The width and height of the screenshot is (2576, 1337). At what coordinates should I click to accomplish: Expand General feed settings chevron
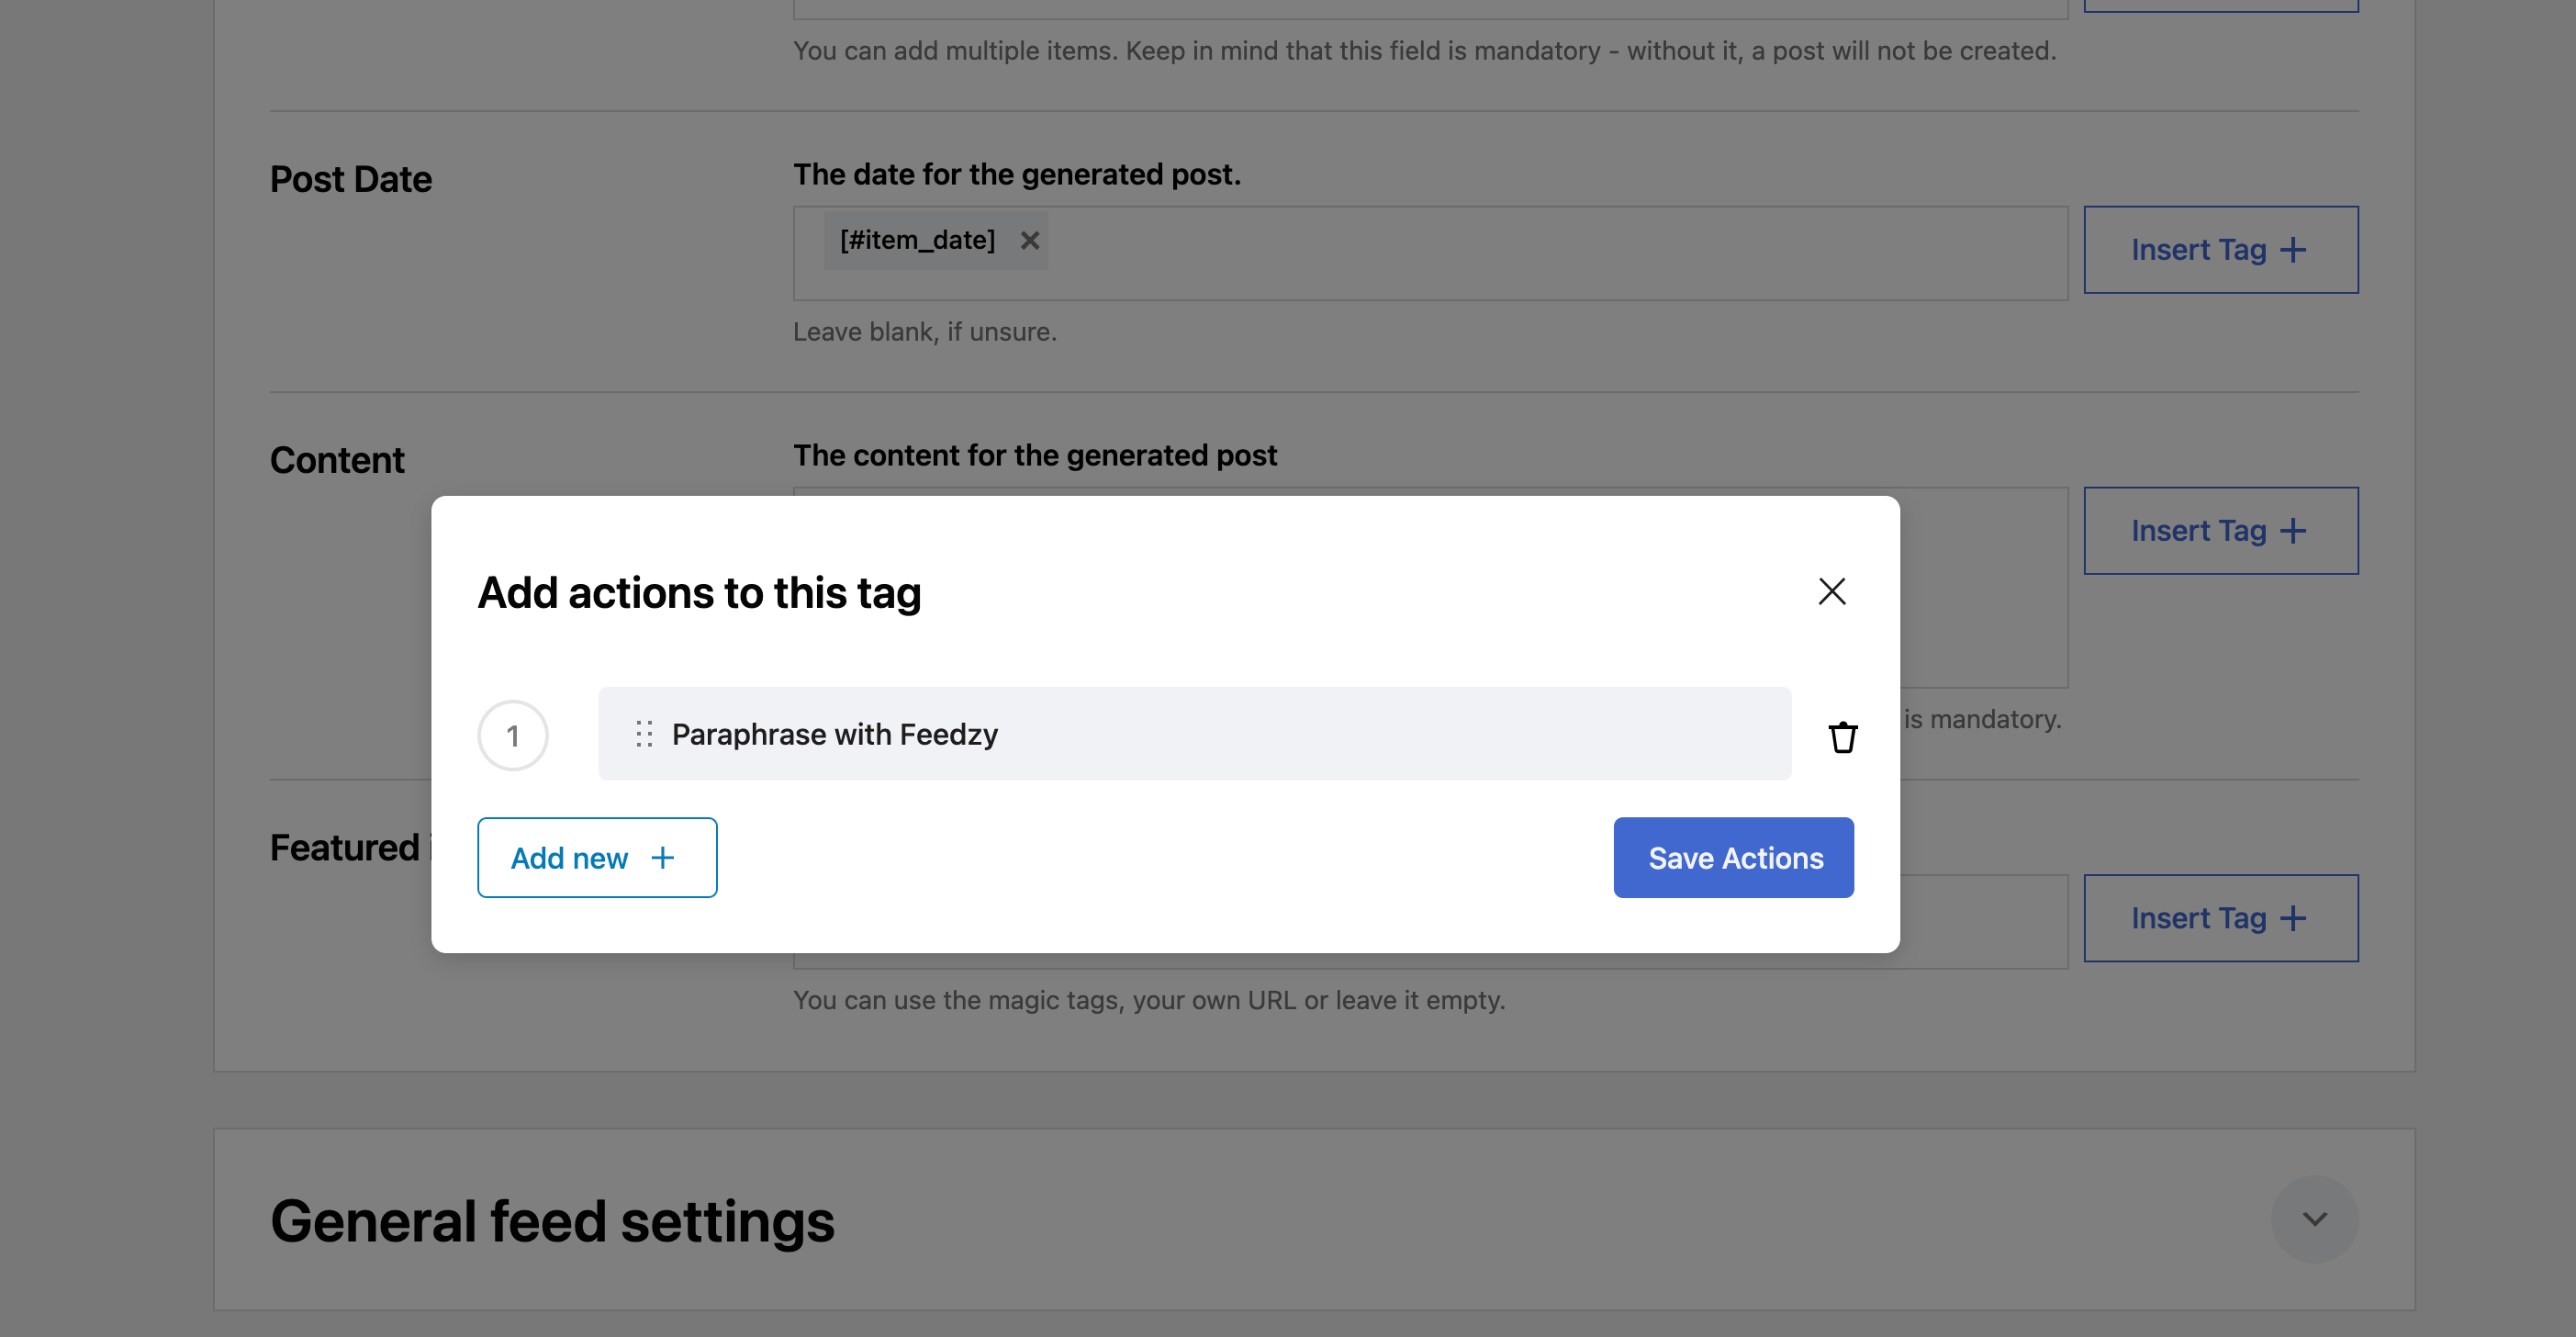[2314, 1219]
